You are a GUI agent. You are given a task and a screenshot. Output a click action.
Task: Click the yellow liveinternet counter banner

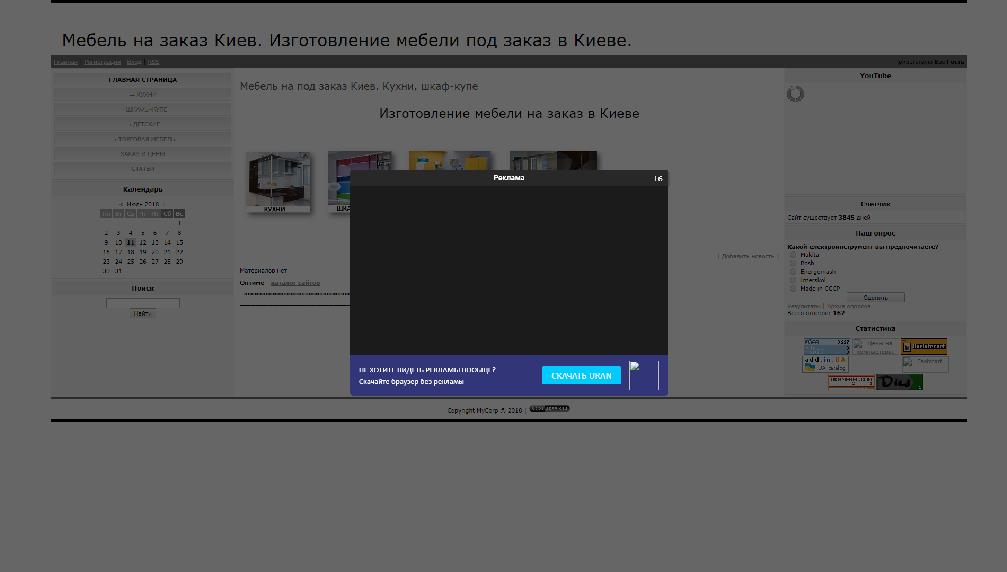click(x=924, y=347)
